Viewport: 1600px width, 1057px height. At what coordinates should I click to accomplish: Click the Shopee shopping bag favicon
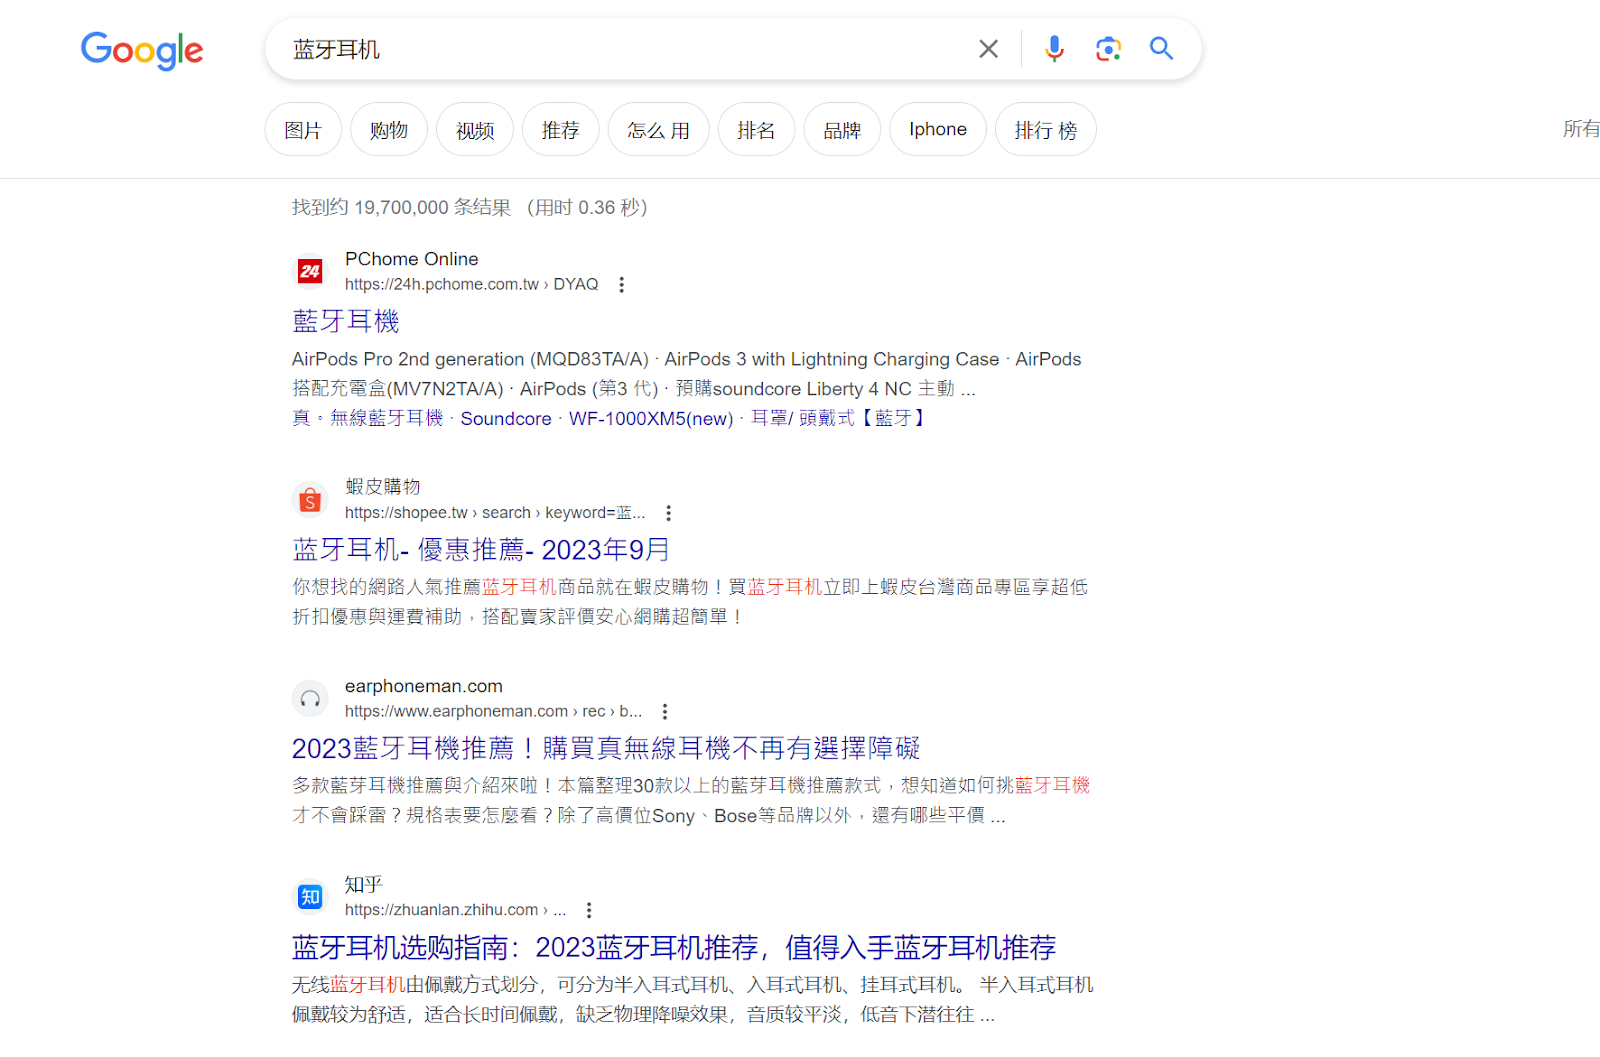(x=310, y=499)
